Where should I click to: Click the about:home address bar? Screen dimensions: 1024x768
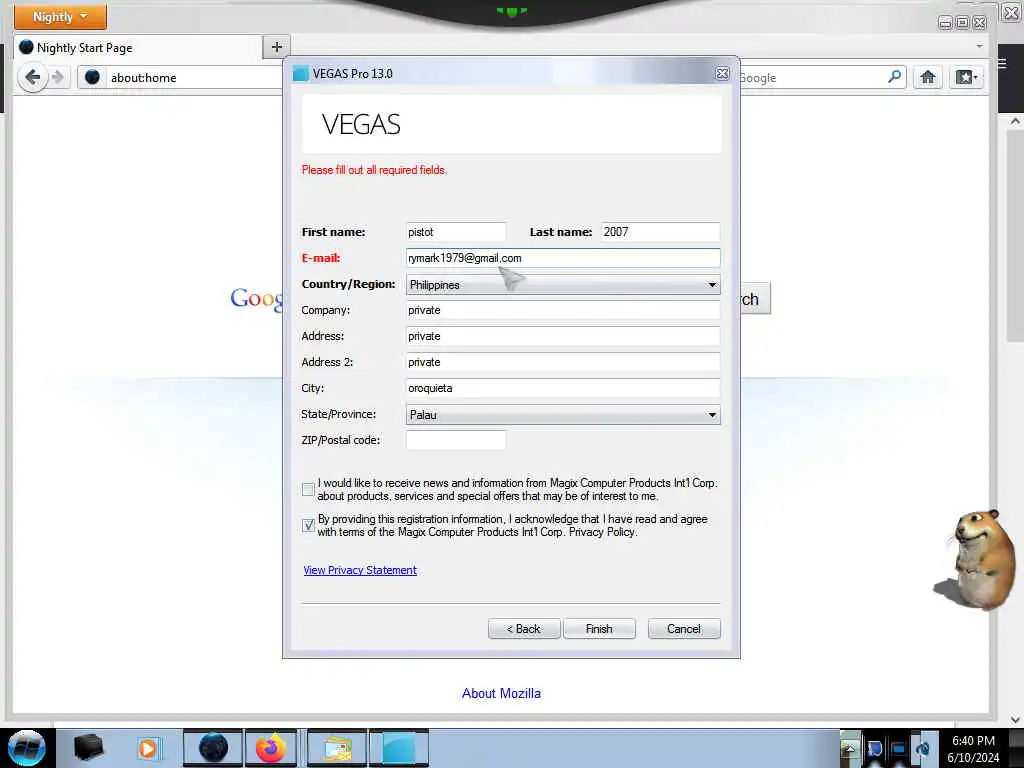(x=180, y=78)
